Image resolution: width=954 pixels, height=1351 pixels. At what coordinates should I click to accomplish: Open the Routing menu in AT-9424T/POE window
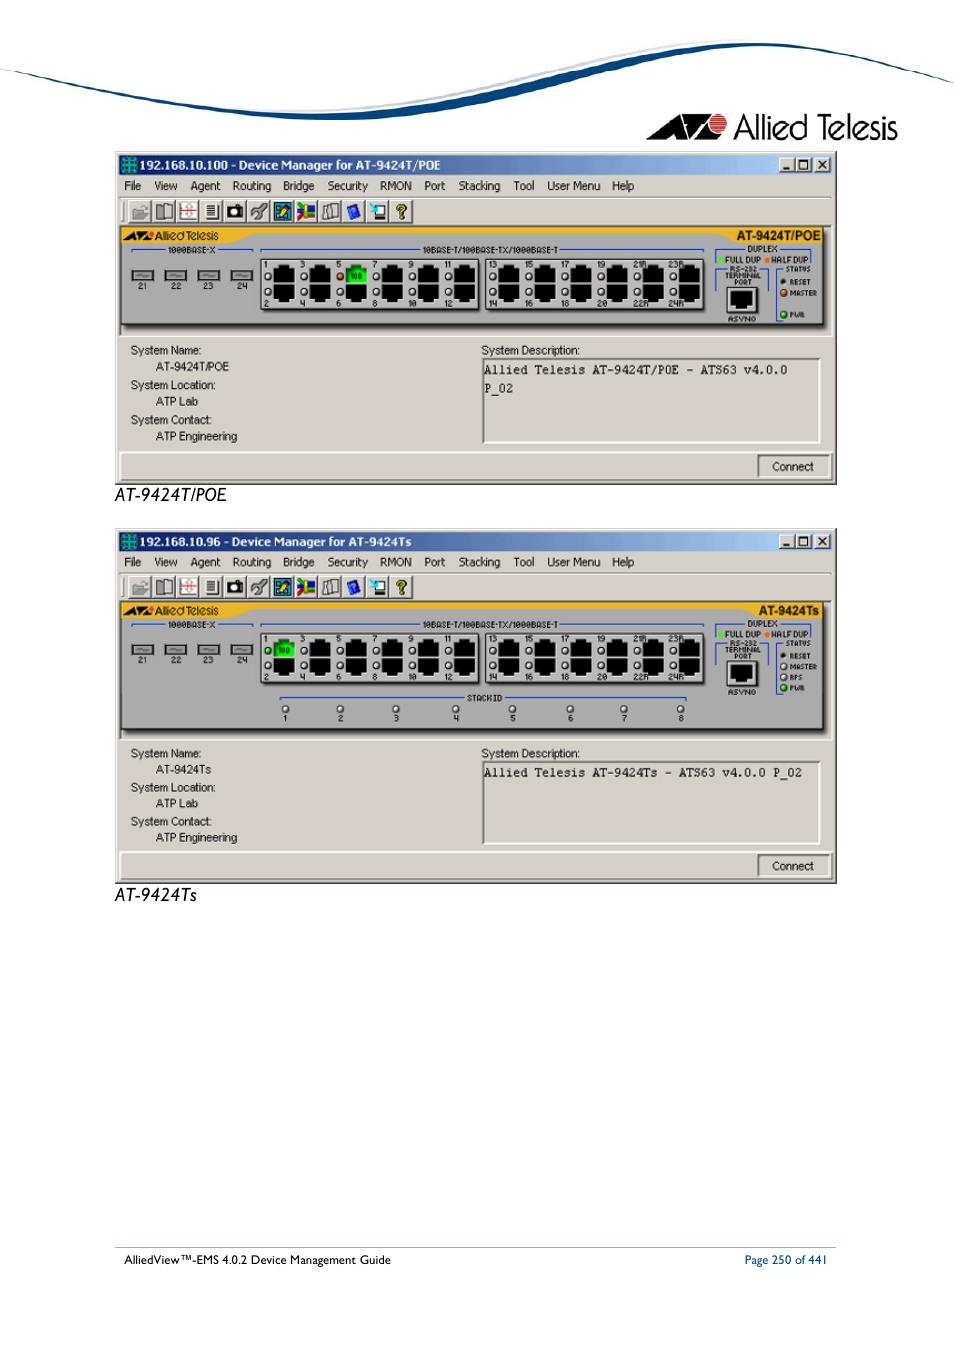point(252,186)
